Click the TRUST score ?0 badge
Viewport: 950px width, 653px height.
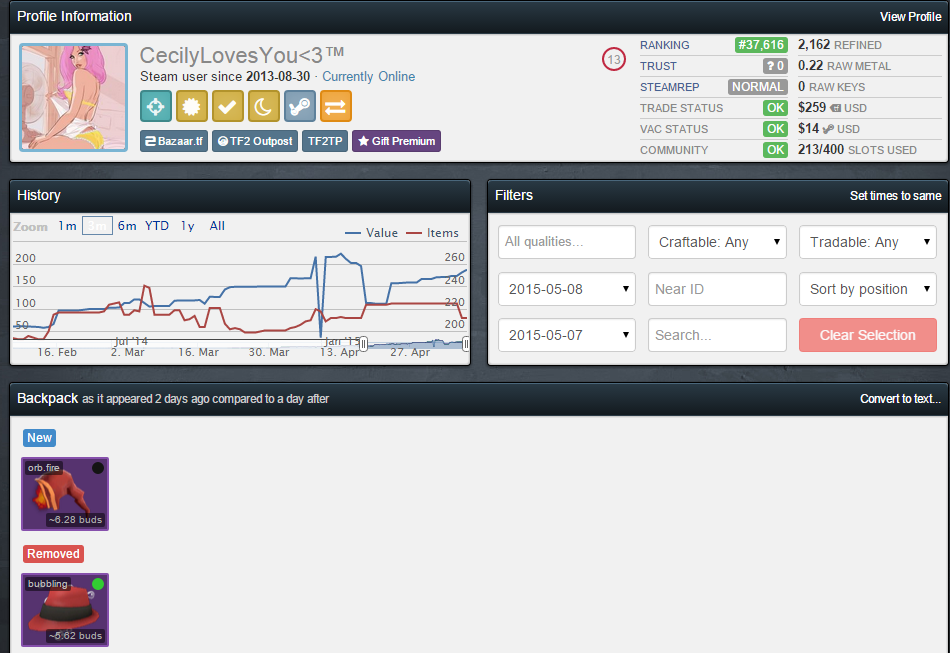[775, 66]
